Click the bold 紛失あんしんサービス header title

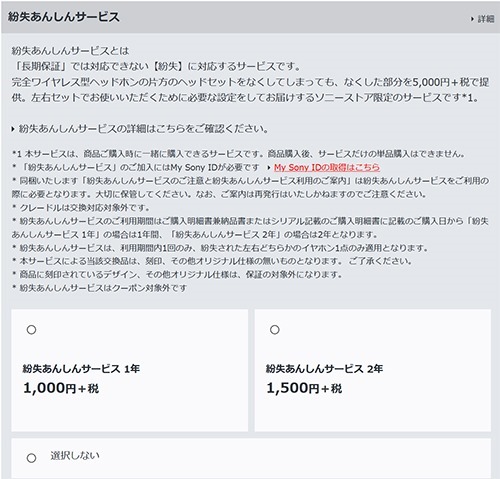pyautogui.click(x=64, y=17)
